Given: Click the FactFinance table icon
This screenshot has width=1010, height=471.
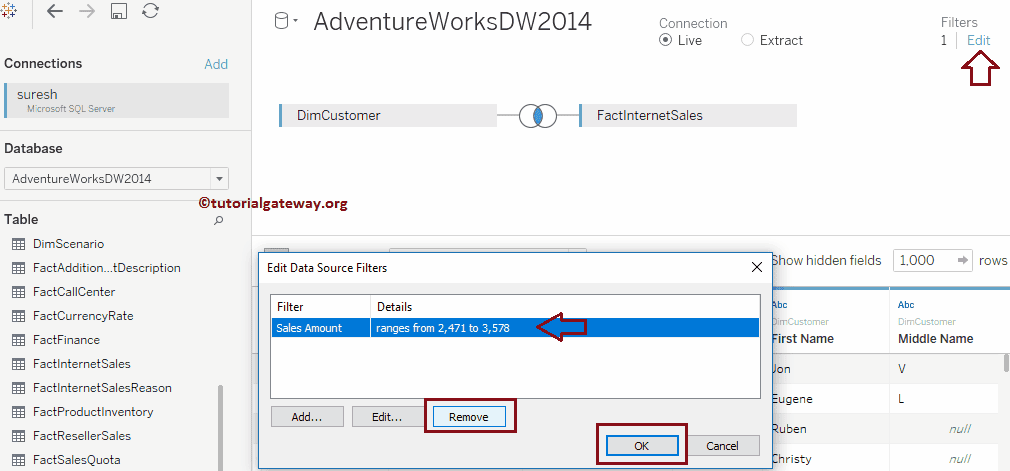Looking at the screenshot, I should [x=18, y=340].
